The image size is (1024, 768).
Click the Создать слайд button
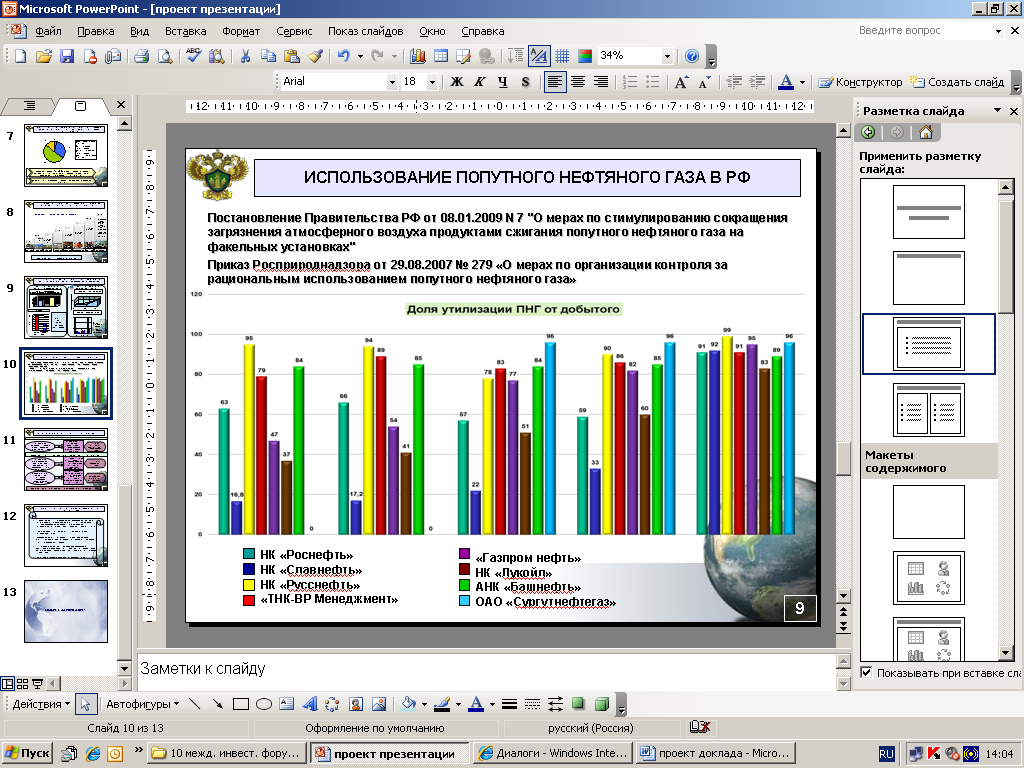coord(957,82)
